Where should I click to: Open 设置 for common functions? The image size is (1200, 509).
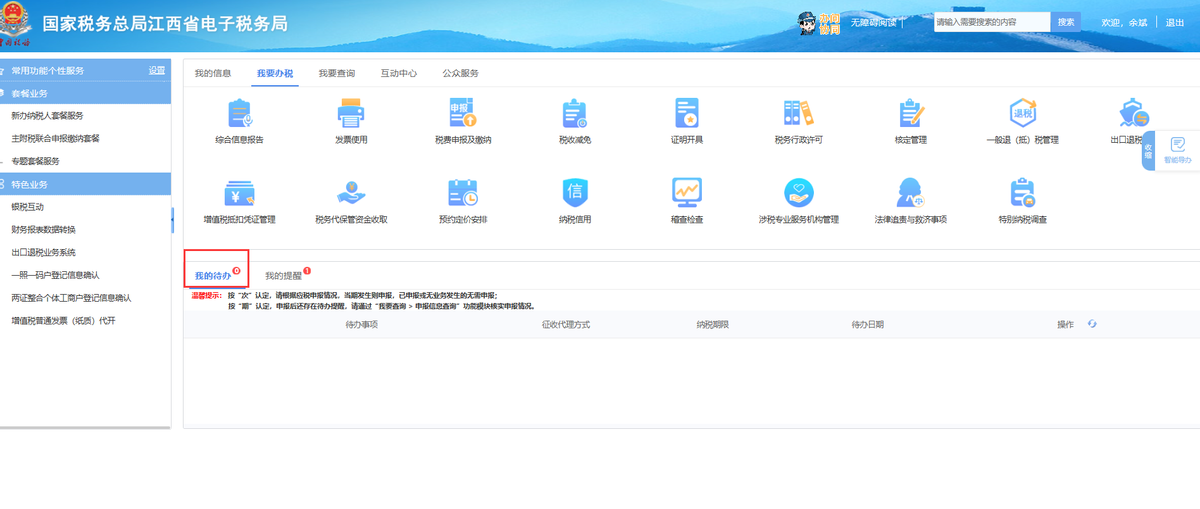157,70
